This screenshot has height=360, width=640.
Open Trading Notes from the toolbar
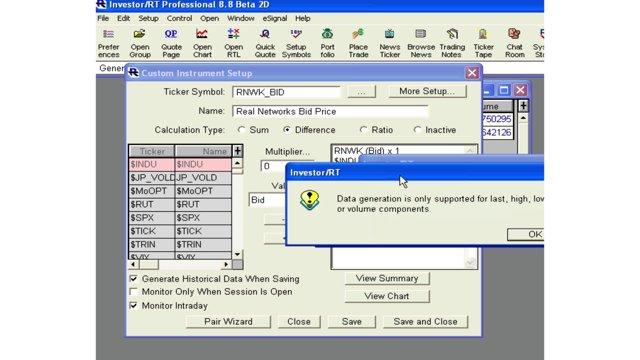[x=452, y=43]
